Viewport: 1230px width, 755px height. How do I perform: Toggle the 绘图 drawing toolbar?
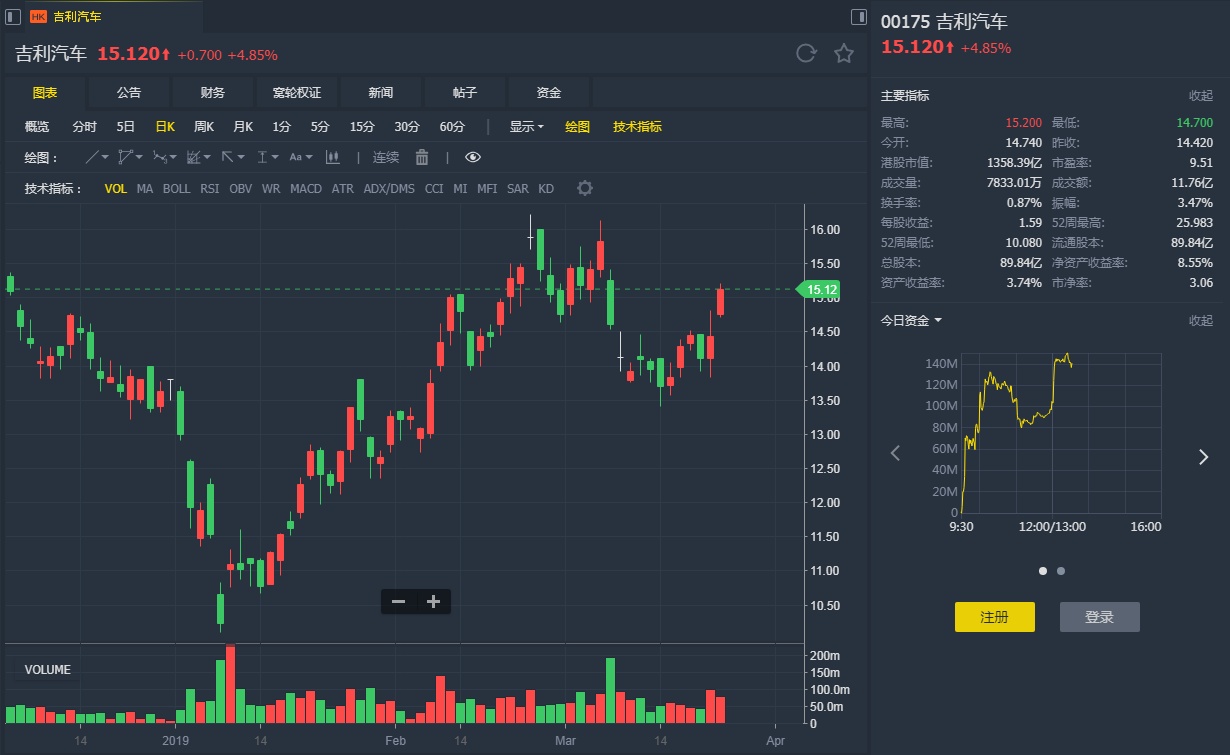(578, 127)
